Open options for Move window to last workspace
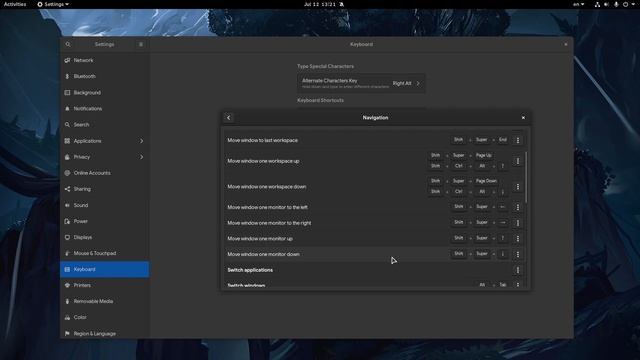The image size is (640, 360). 518,140
